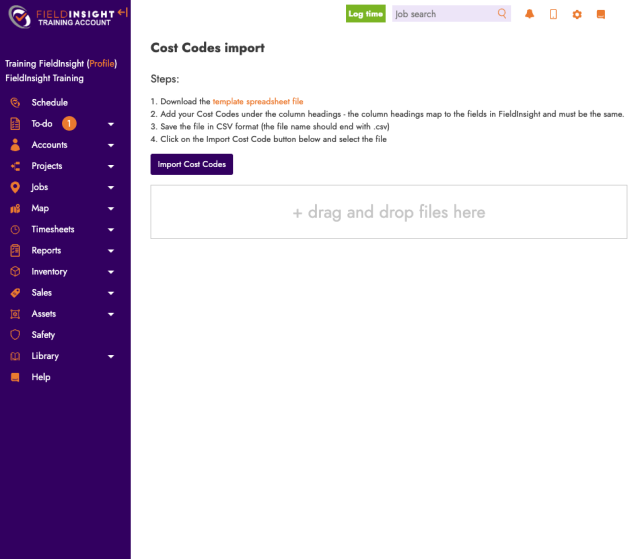Click the green Log time button
The width and height of the screenshot is (630, 559).
tap(365, 14)
